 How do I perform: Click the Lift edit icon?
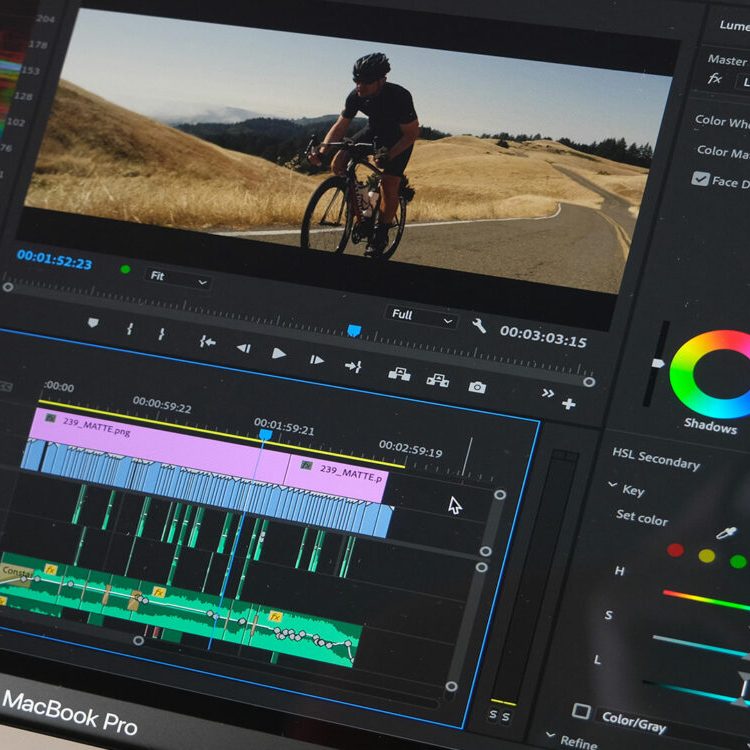point(399,374)
